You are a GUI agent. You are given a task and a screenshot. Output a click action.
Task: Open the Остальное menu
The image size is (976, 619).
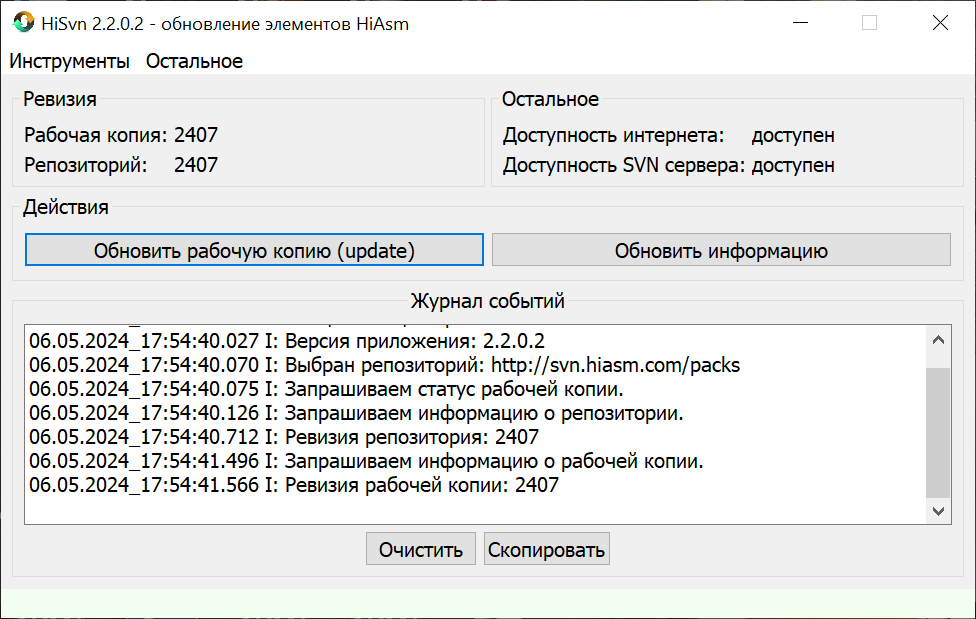194,61
